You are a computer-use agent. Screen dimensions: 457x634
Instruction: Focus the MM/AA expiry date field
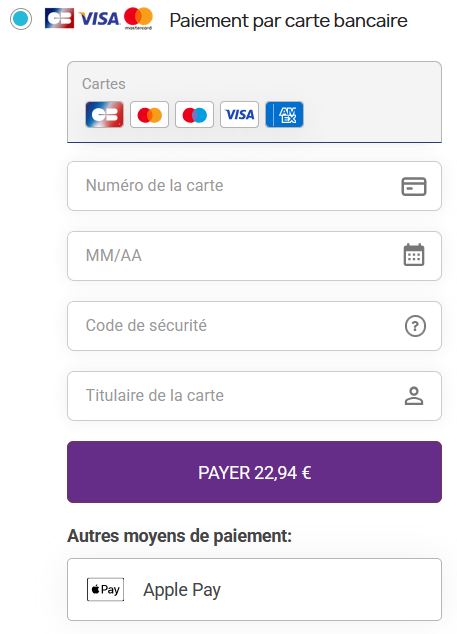(x=254, y=256)
